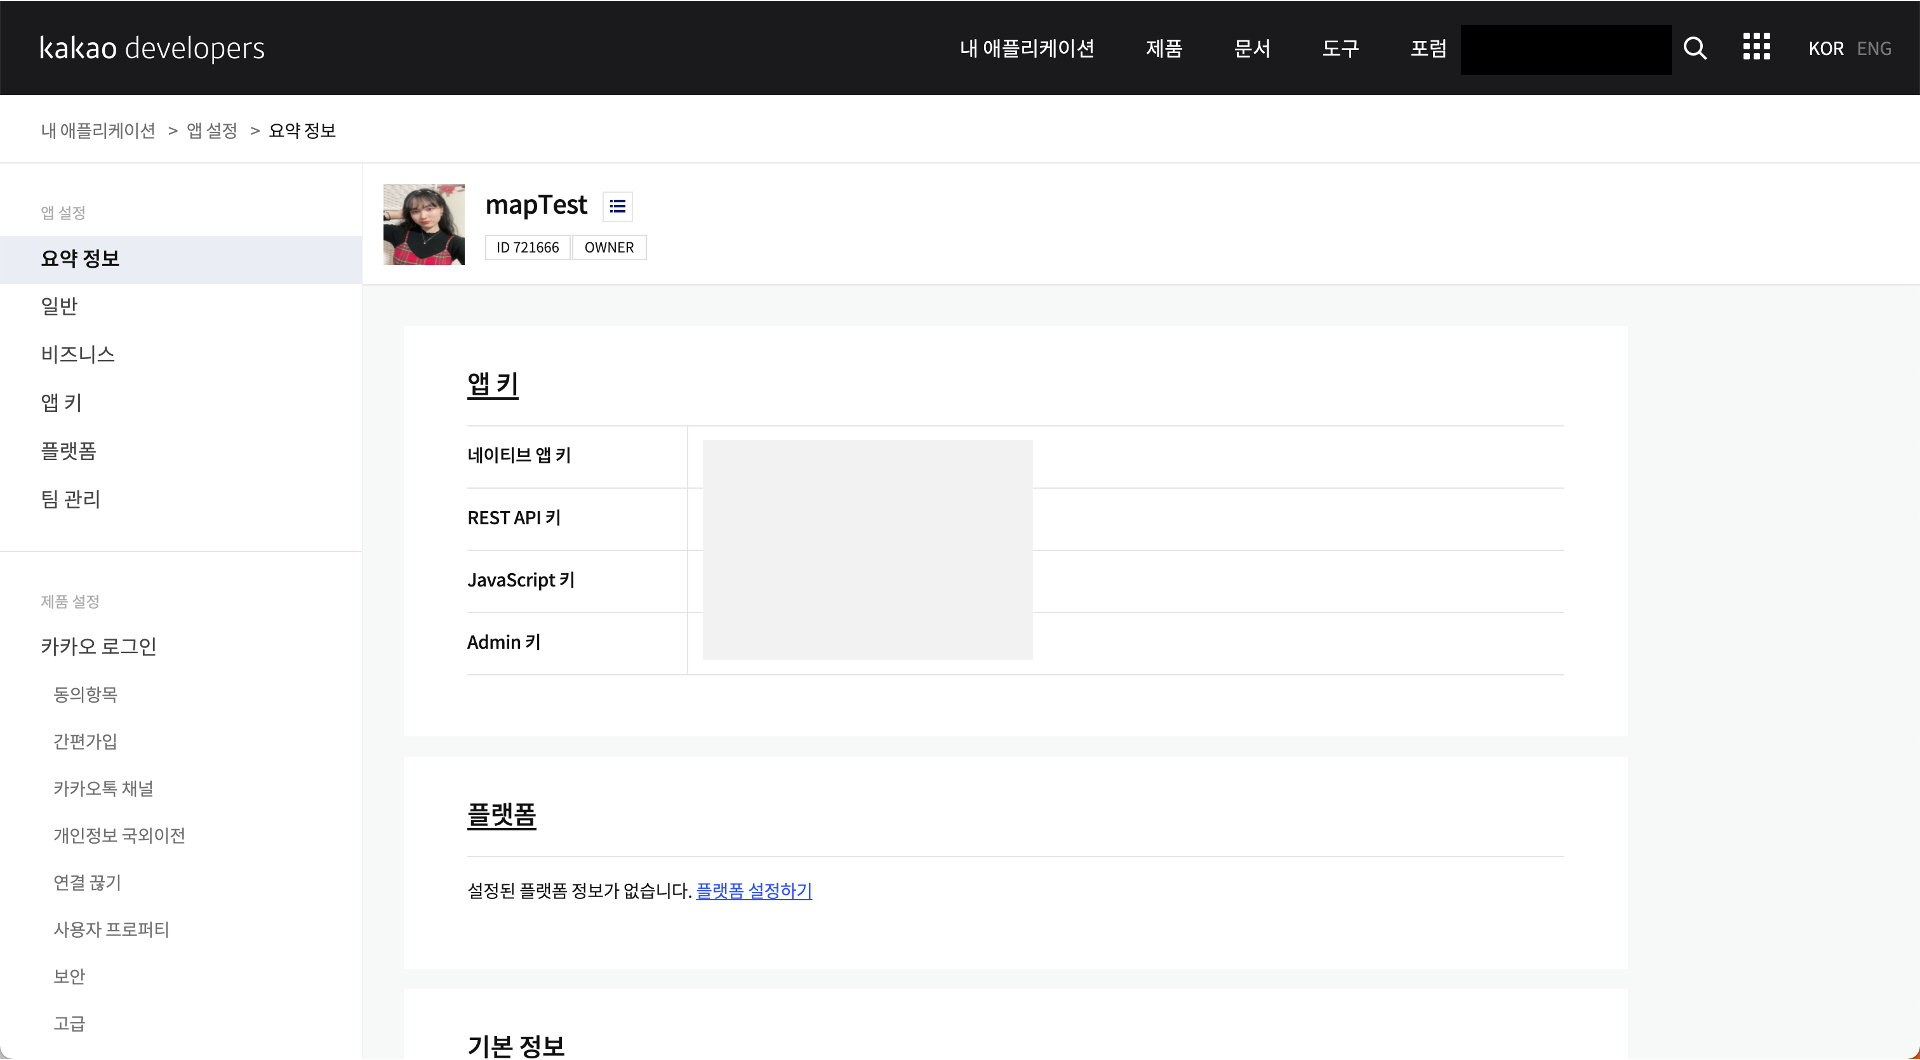Click 요약 정보 in the breadcrumb
The width and height of the screenshot is (1920, 1060).
coord(302,131)
